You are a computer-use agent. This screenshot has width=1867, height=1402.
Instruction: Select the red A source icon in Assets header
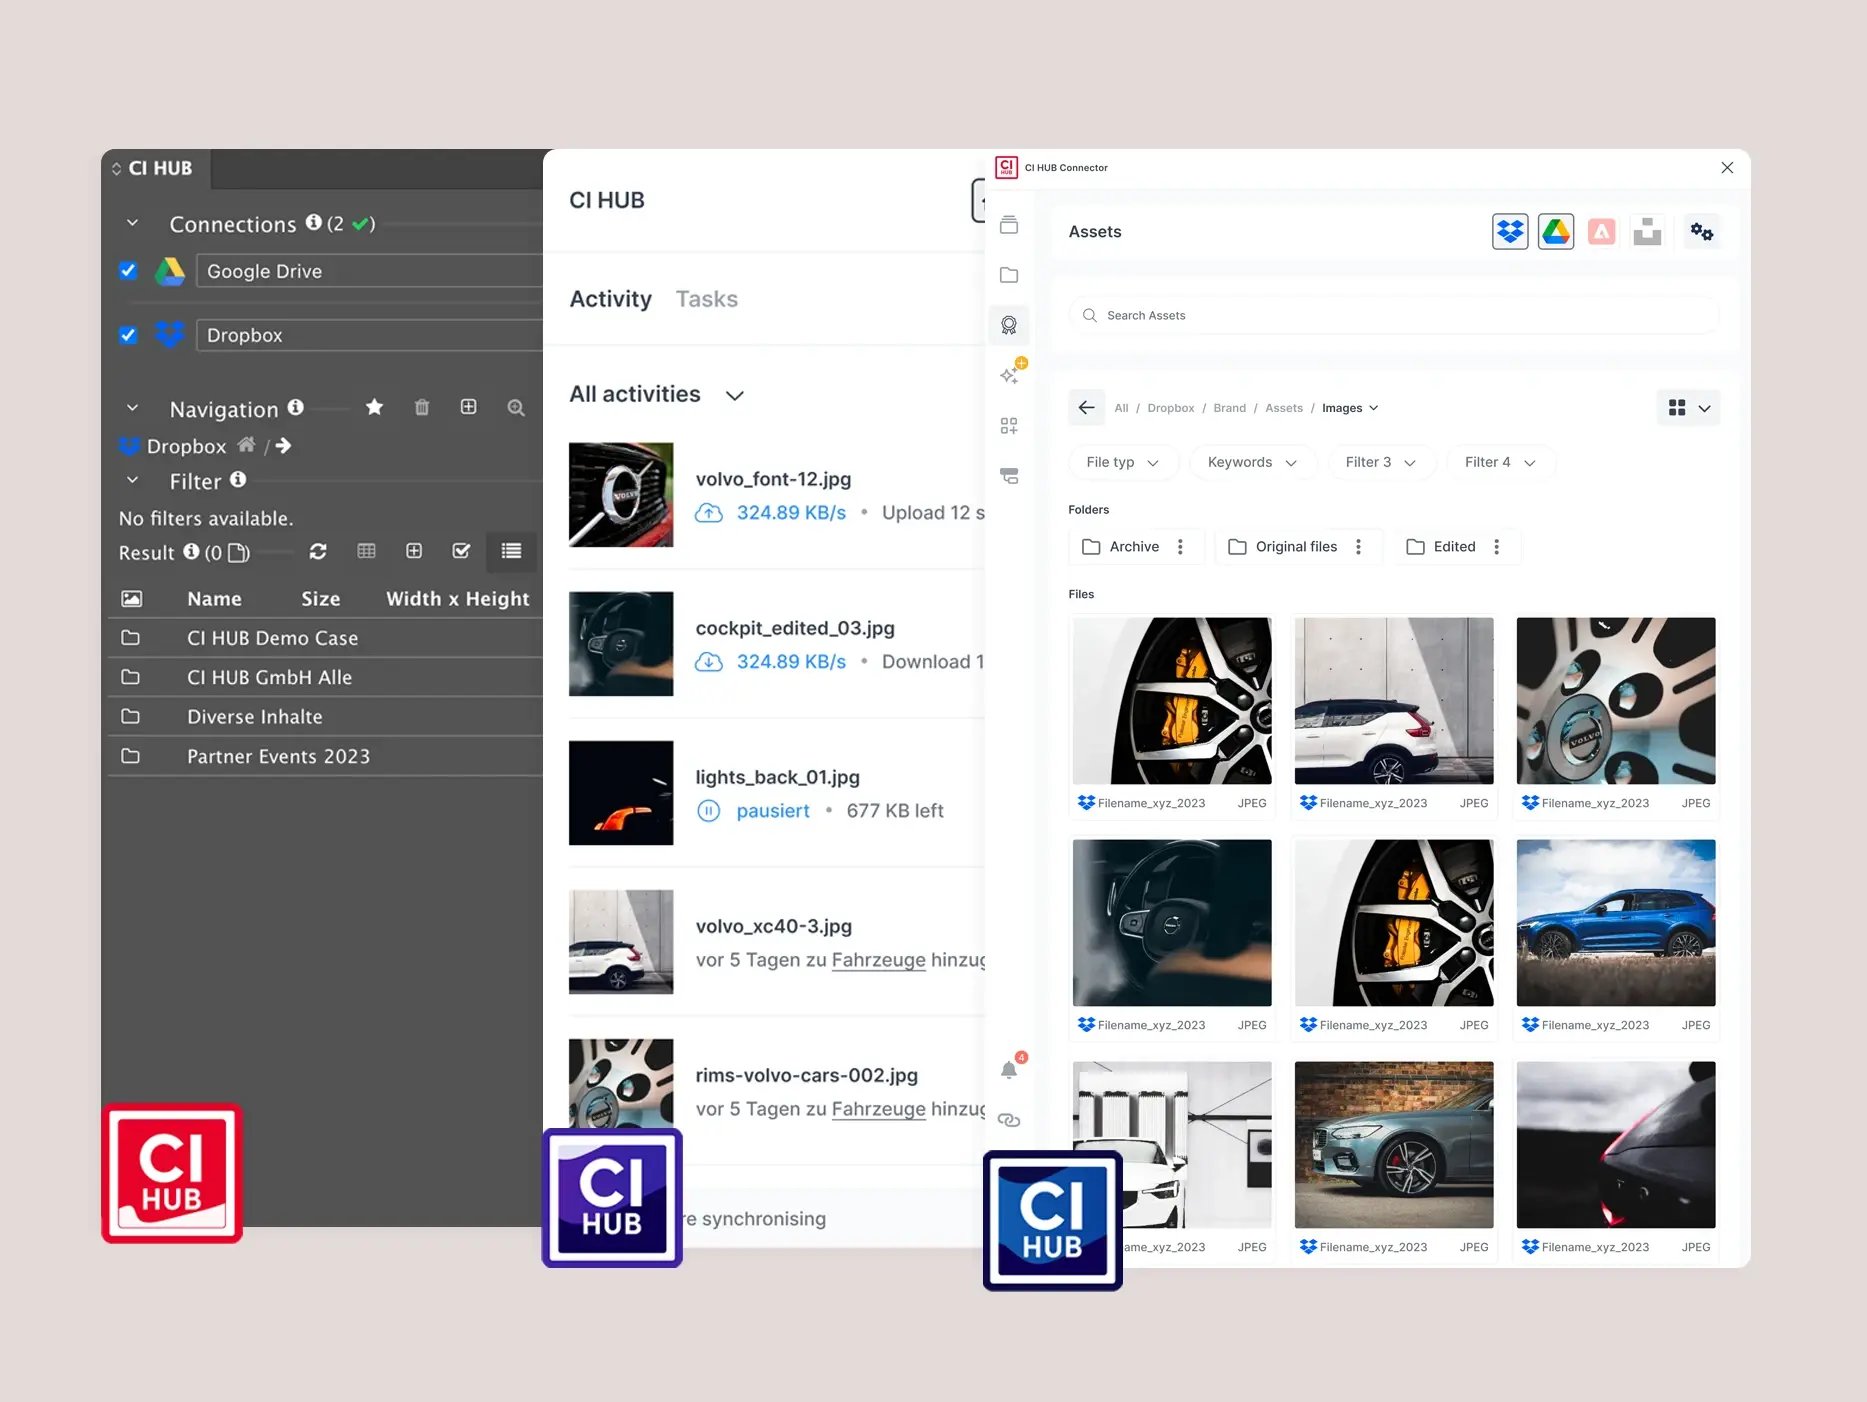tap(1602, 232)
